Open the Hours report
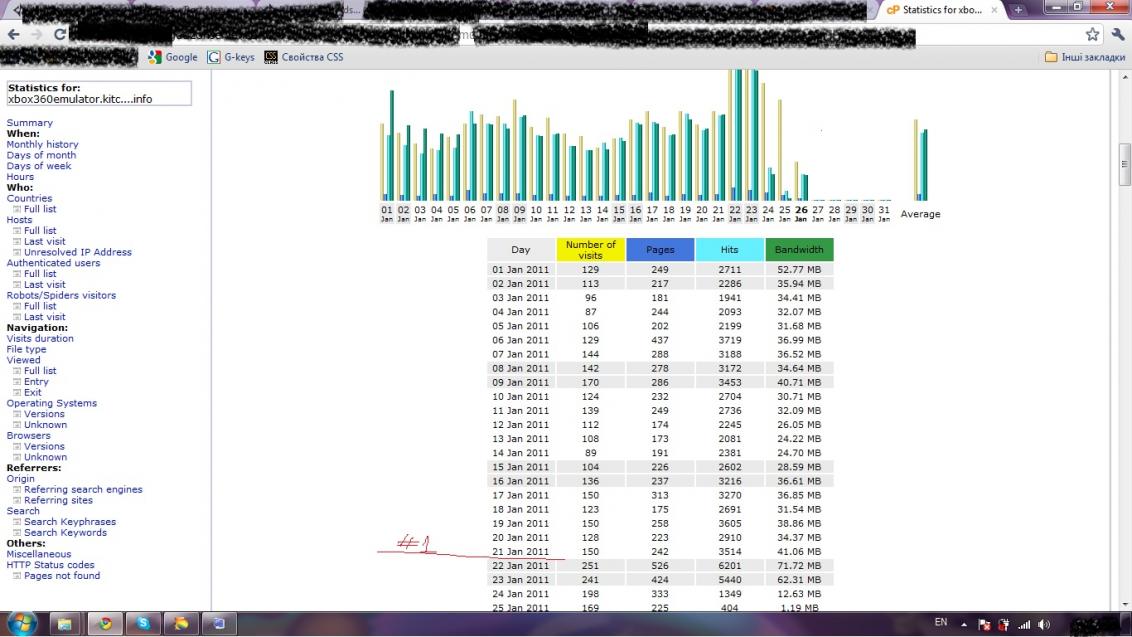Viewport: 1132px width, 637px height. click(x=20, y=177)
